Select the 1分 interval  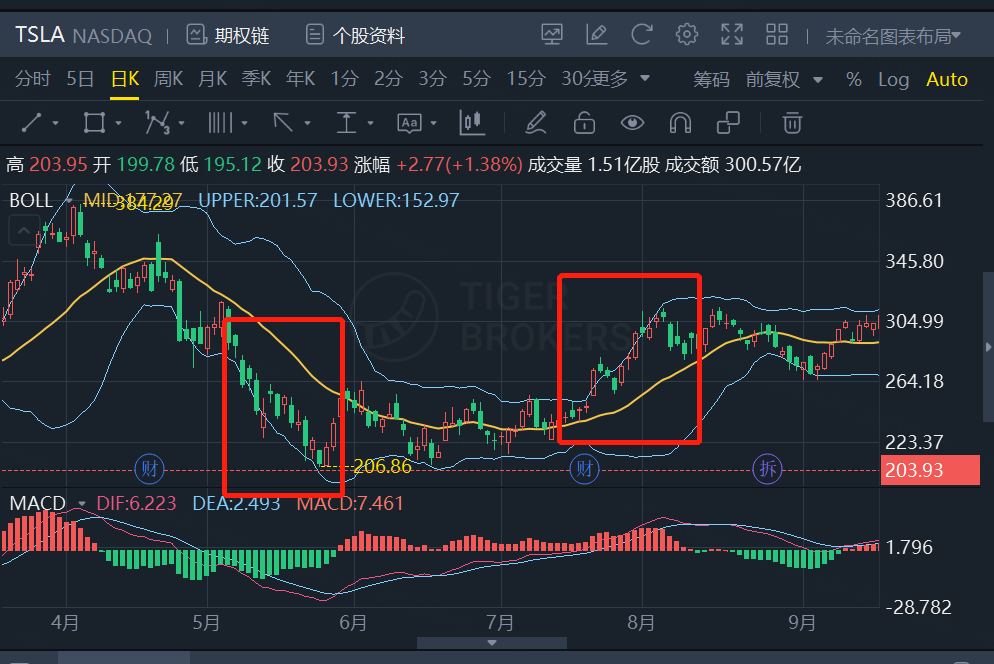(x=345, y=79)
